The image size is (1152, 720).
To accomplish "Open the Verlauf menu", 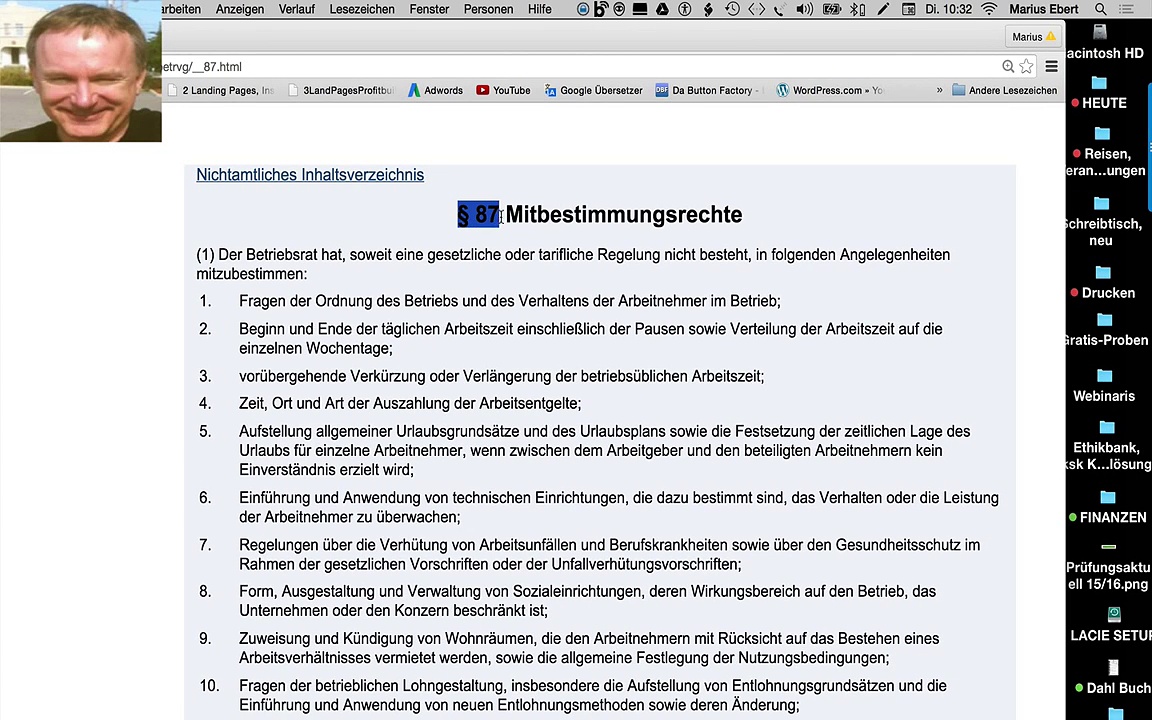I will [296, 9].
